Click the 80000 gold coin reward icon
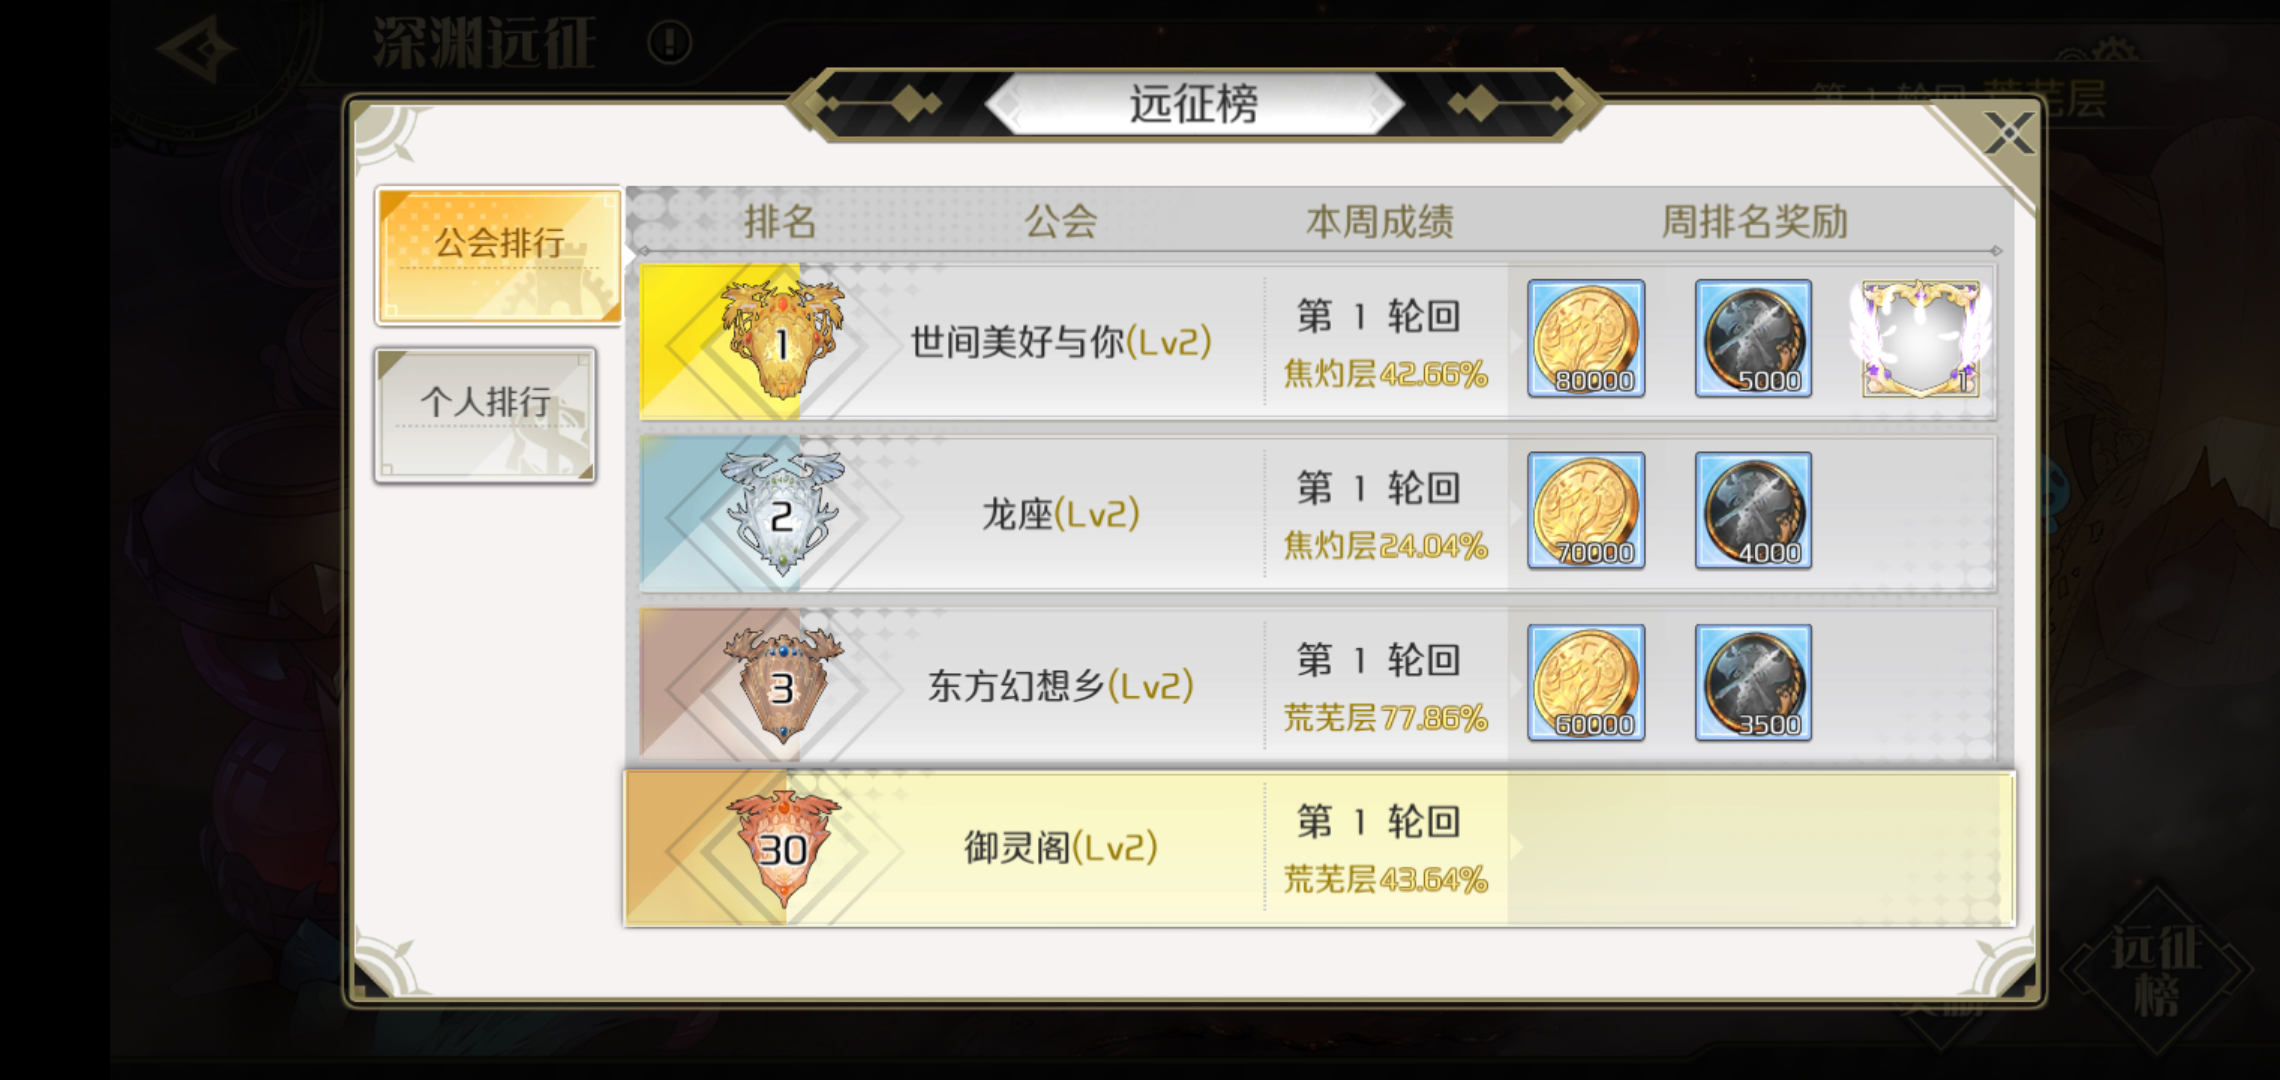2280x1080 pixels. click(x=1586, y=338)
